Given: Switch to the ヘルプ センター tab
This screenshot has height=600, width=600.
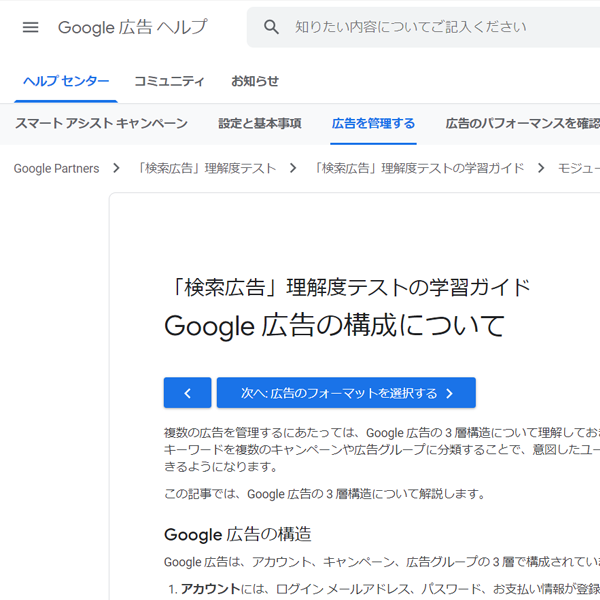Looking at the screenshot, I should point(66,81).
